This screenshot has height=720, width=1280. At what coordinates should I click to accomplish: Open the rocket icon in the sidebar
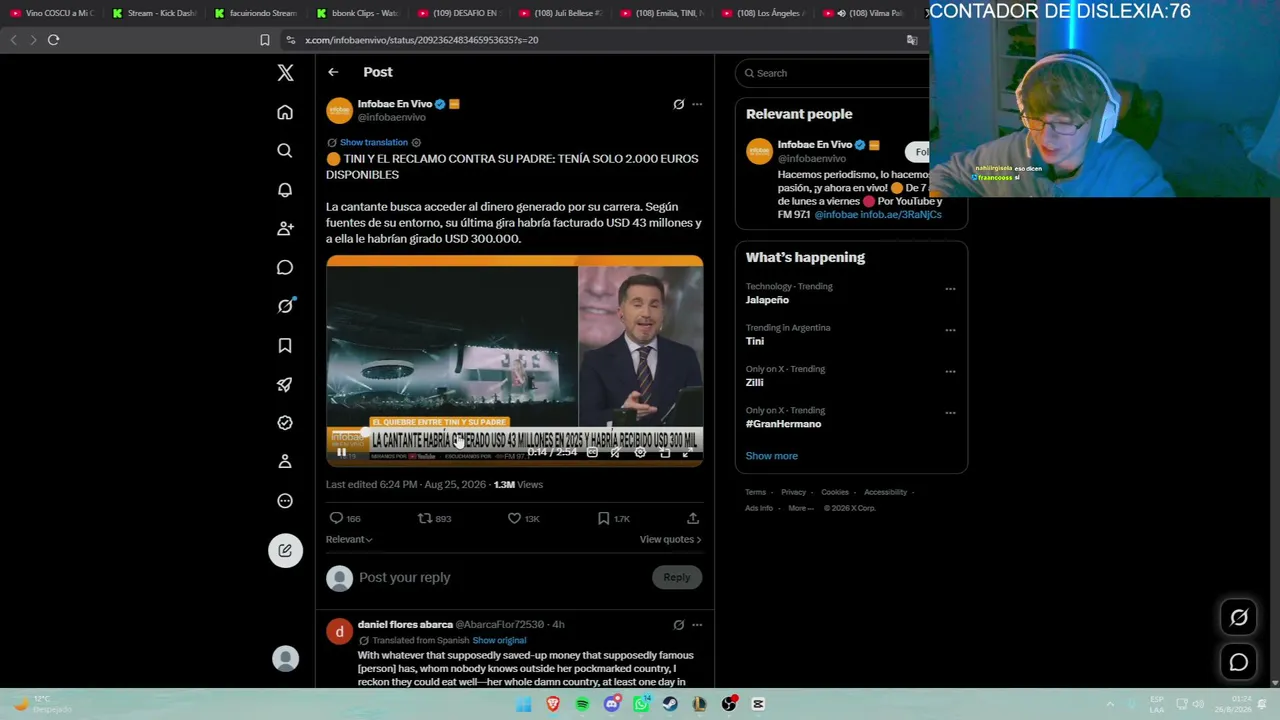[285, 384]
